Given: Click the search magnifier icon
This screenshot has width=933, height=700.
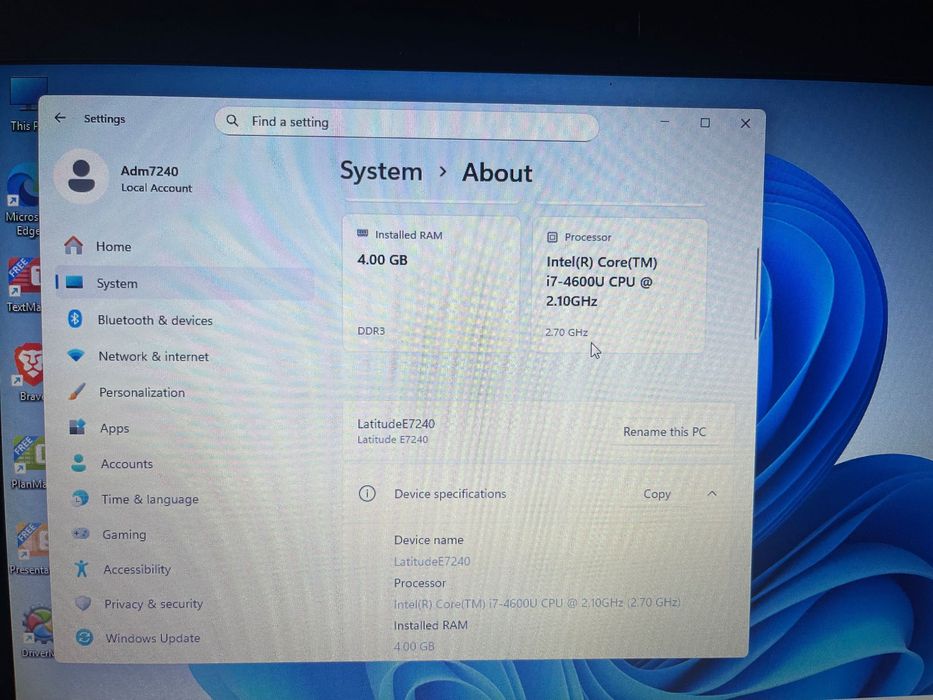Looking at the screenshot, I should (232, 121).
